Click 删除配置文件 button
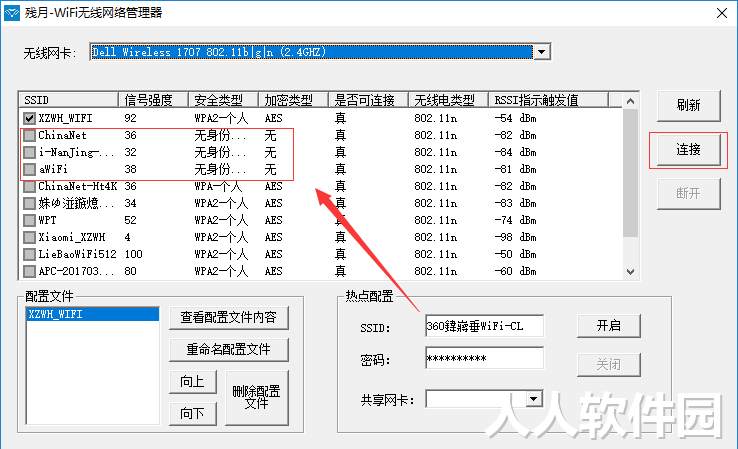 coord(257,397)
